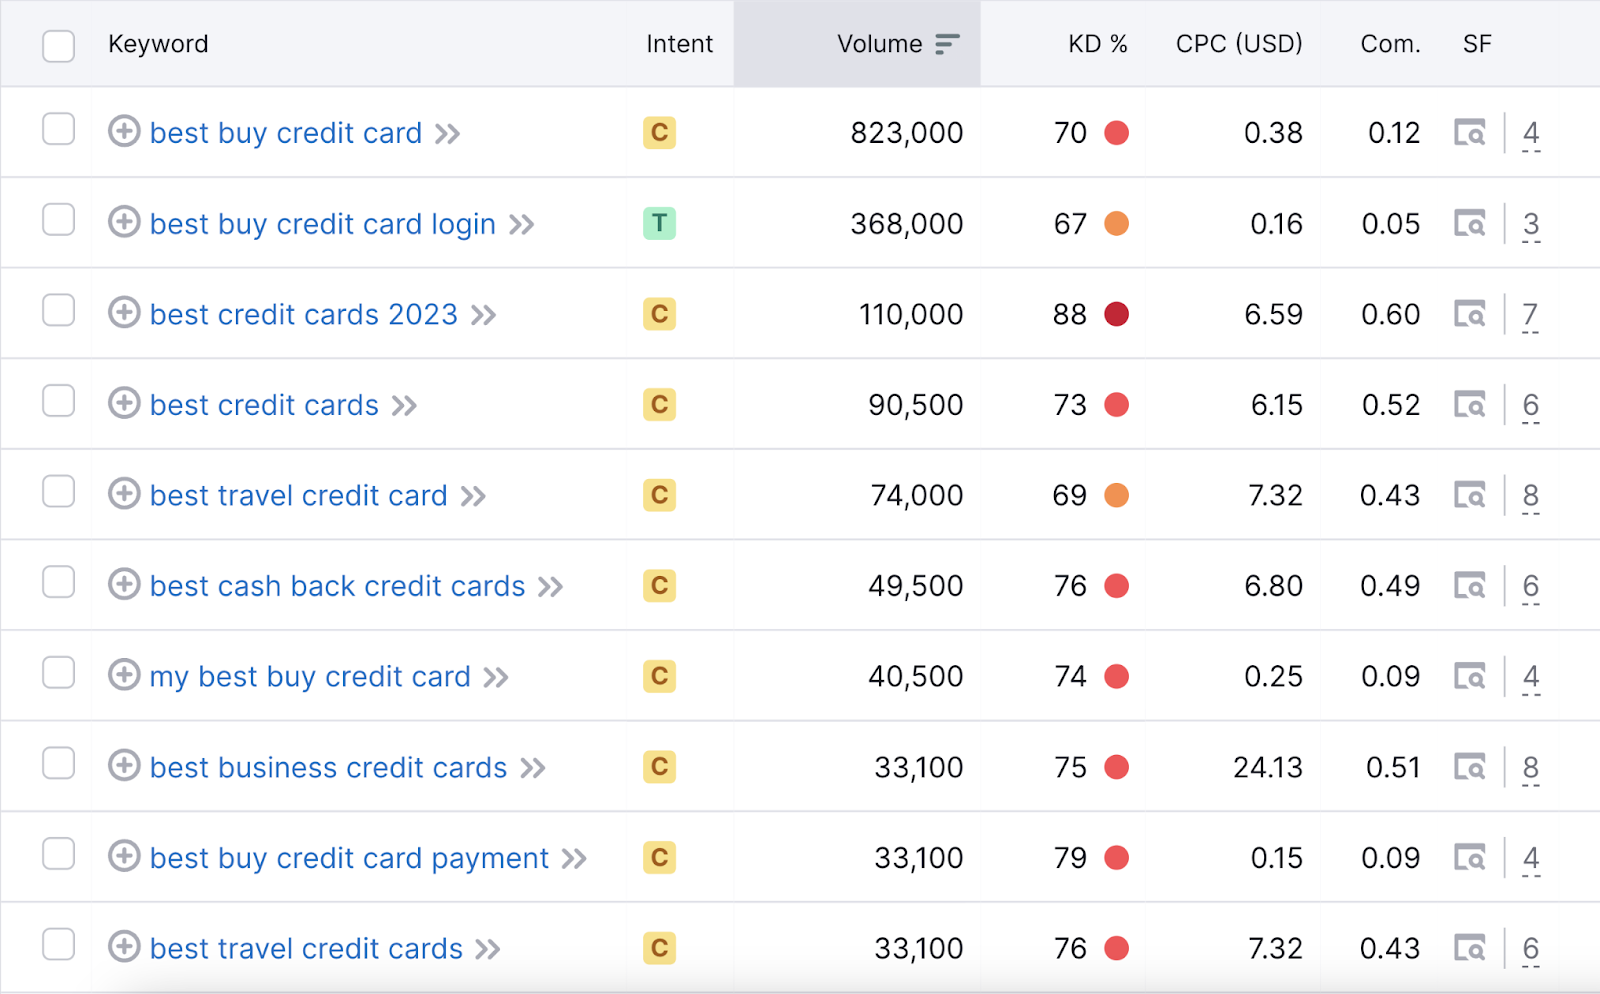Click the KD difficulty dot for "best credit cards 2023"
Screen dimensions: 1600x994
click(1117, 313)
